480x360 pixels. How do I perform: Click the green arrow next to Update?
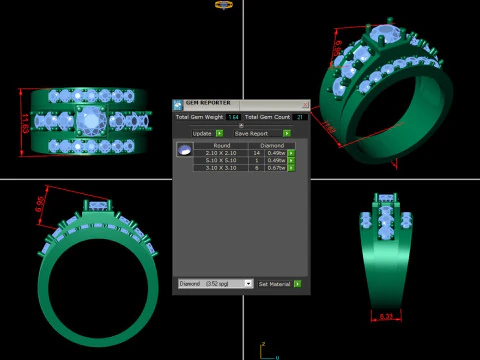220,133
